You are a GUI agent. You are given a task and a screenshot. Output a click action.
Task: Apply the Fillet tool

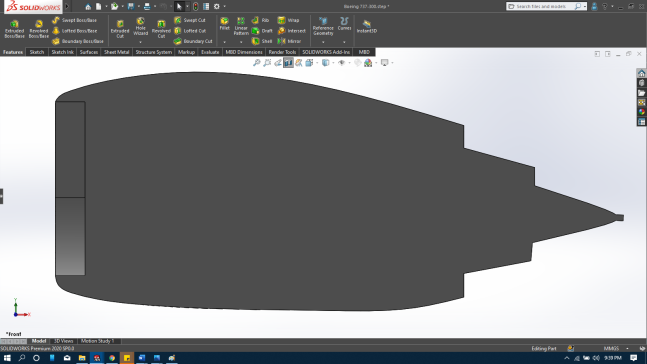(224, 24)
